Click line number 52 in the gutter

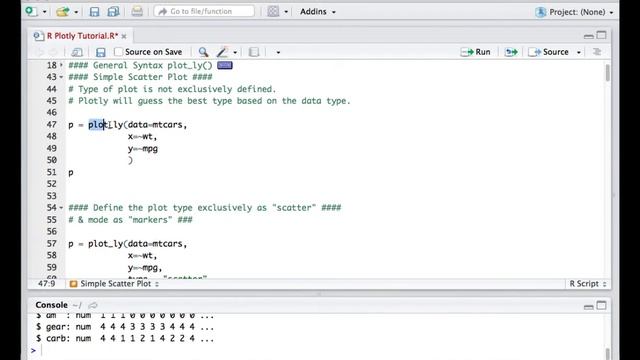51,184
